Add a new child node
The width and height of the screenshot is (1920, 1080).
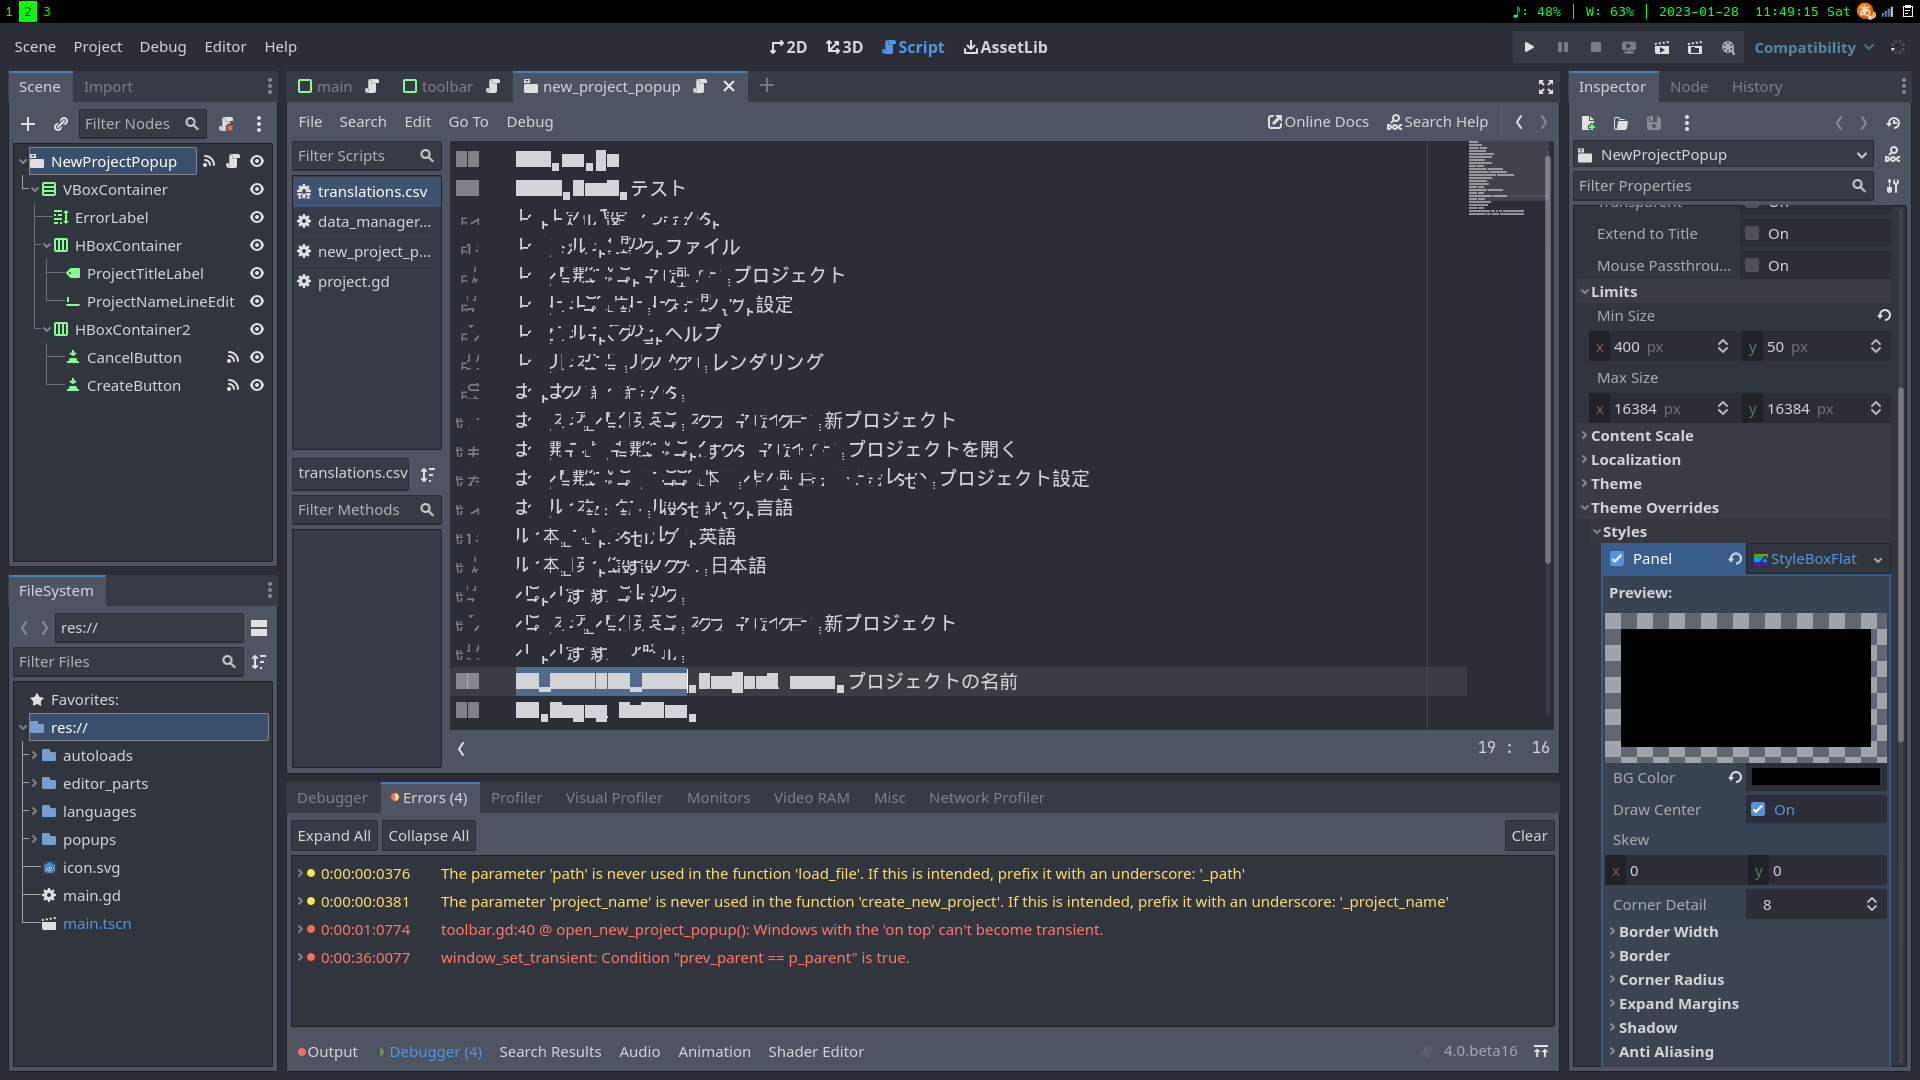click(27, 123)
